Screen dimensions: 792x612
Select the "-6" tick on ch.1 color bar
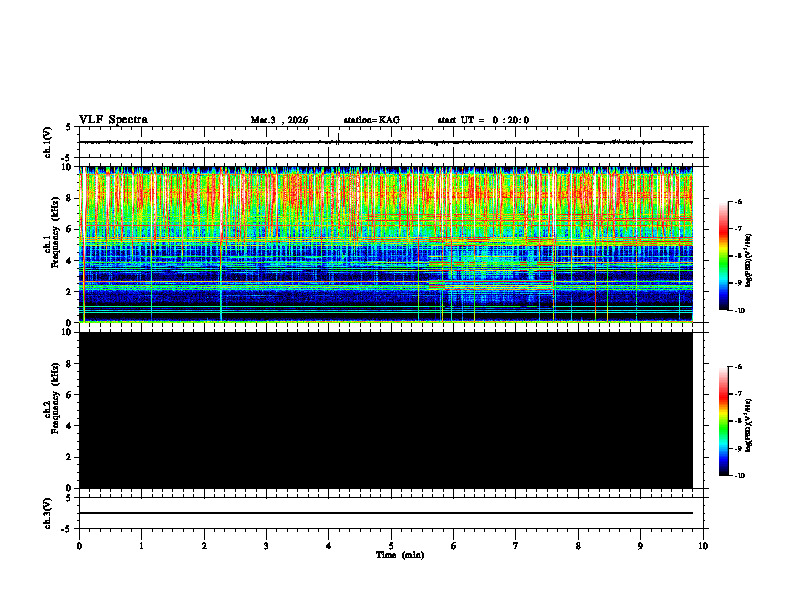point(738,201)
